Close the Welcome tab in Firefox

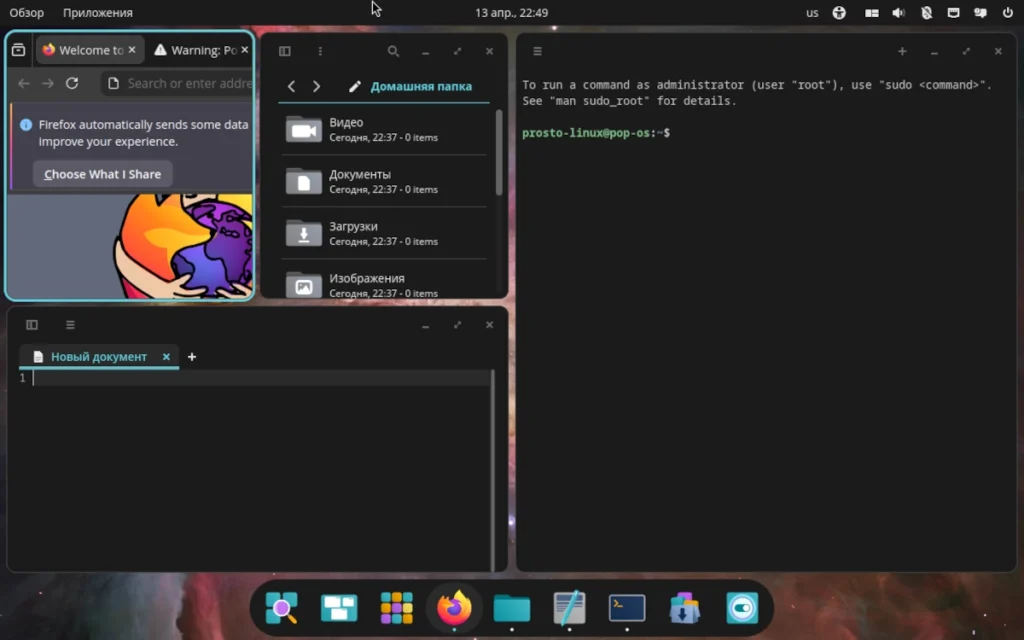point(132,50)
